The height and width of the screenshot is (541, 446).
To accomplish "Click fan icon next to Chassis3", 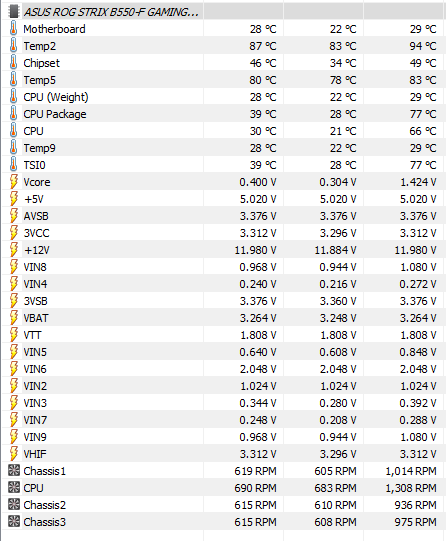I will coord(14,522).
